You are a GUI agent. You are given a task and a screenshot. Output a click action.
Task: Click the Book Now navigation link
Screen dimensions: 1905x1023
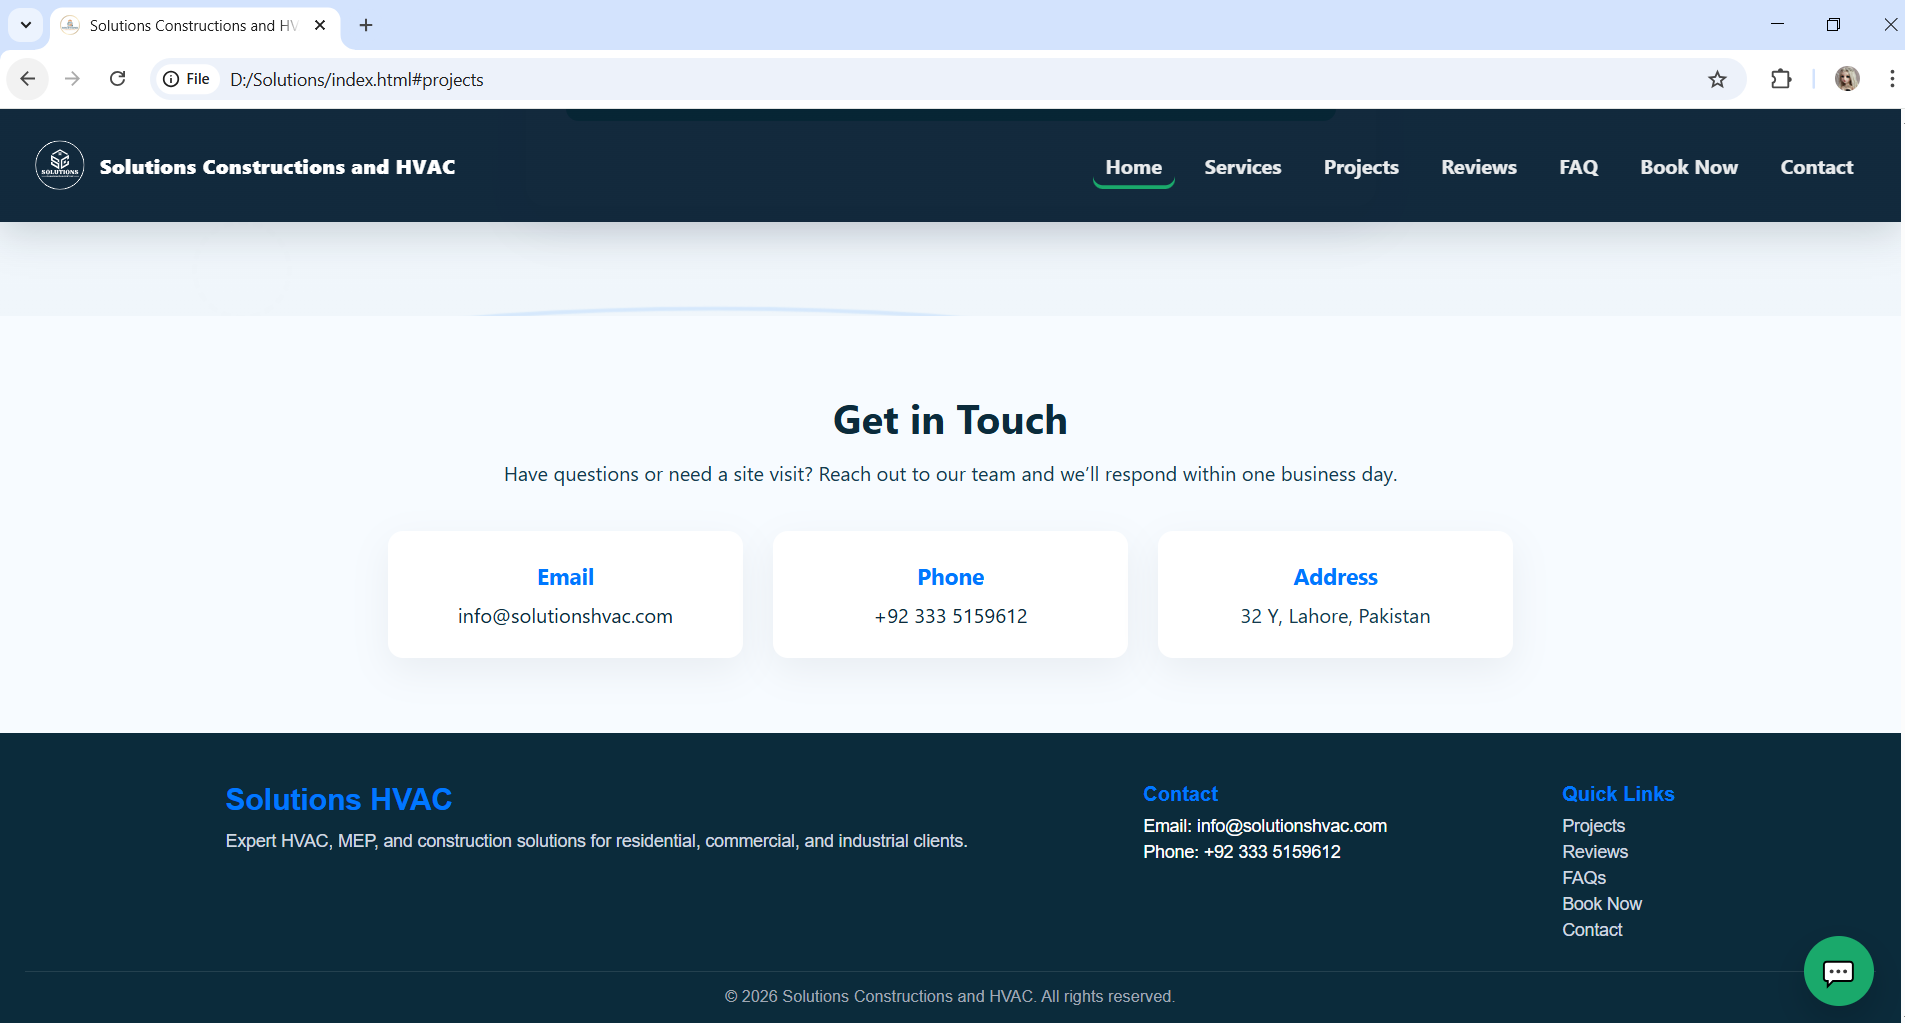(x=1688, y=167)
